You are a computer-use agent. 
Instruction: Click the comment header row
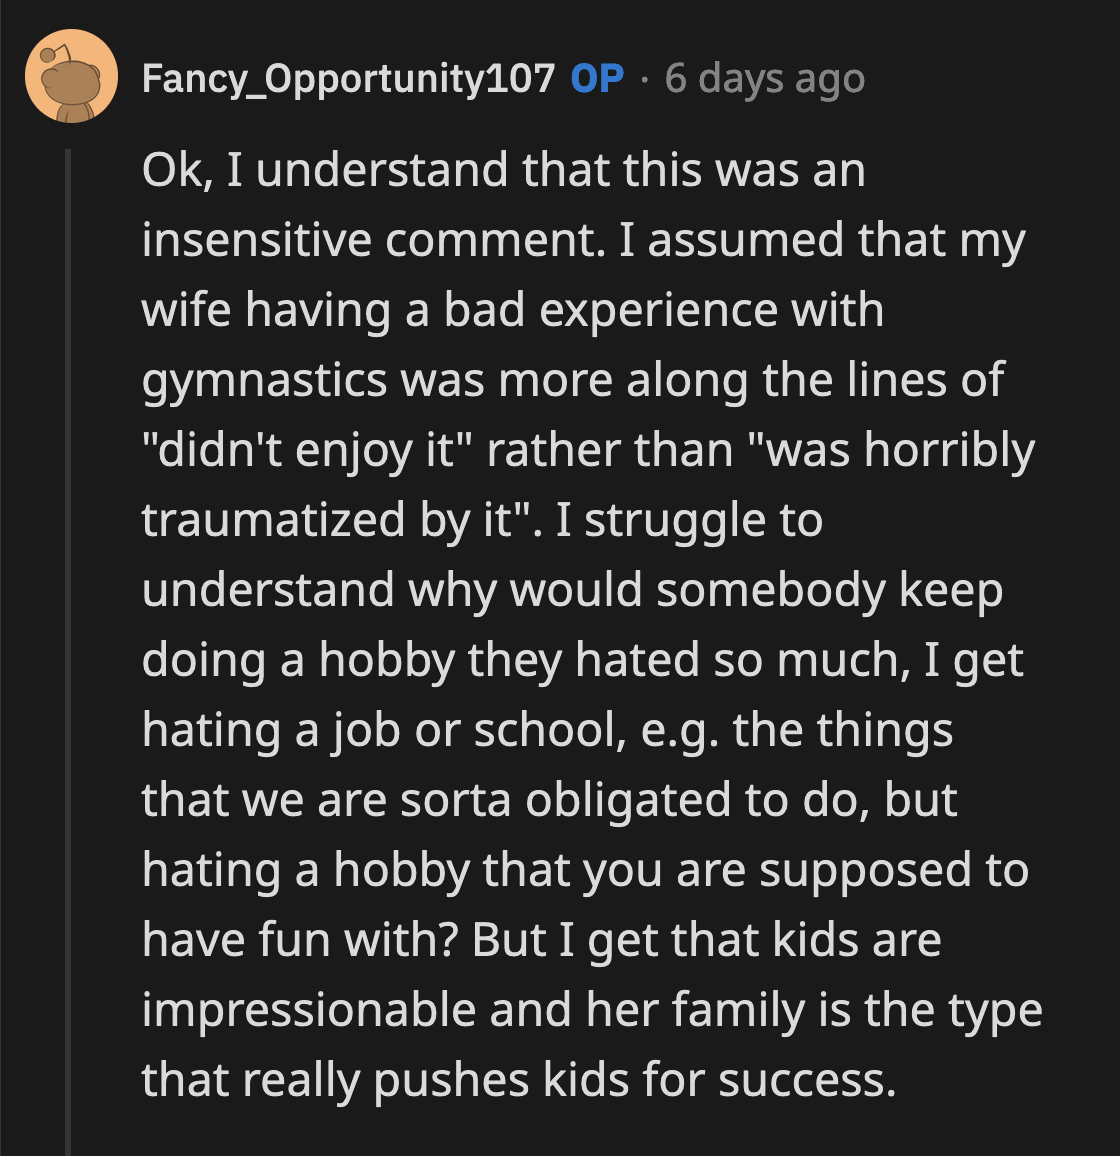pyautogui.click(x=450, y=79)
